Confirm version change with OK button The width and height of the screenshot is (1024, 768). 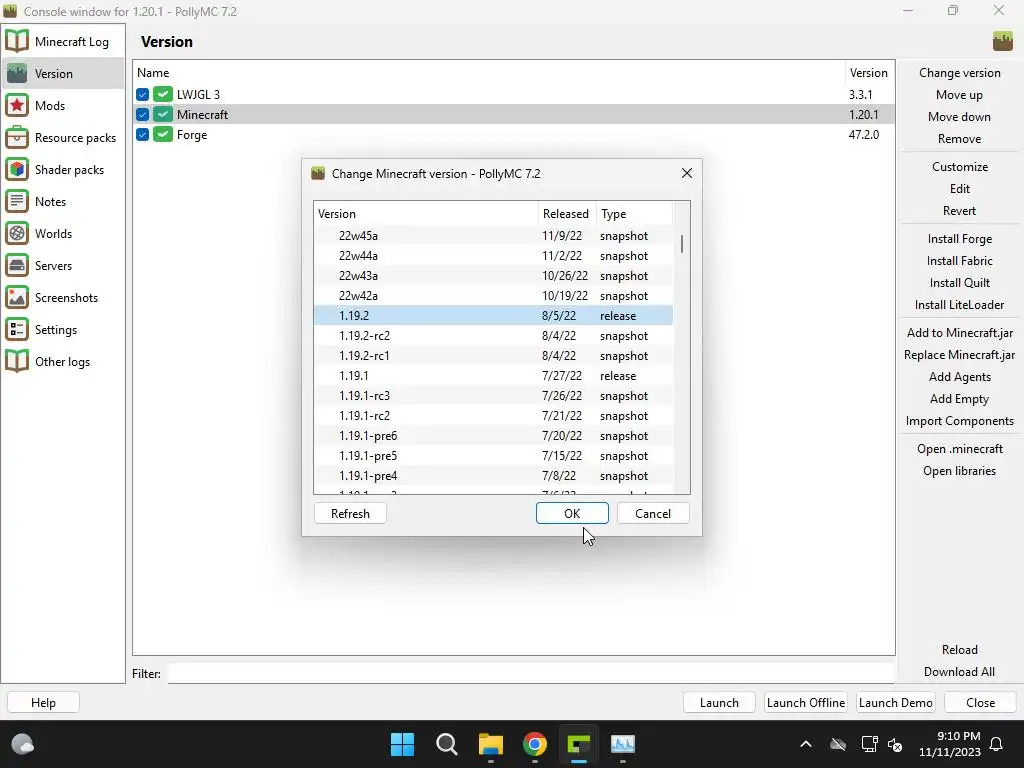(572, 513)
